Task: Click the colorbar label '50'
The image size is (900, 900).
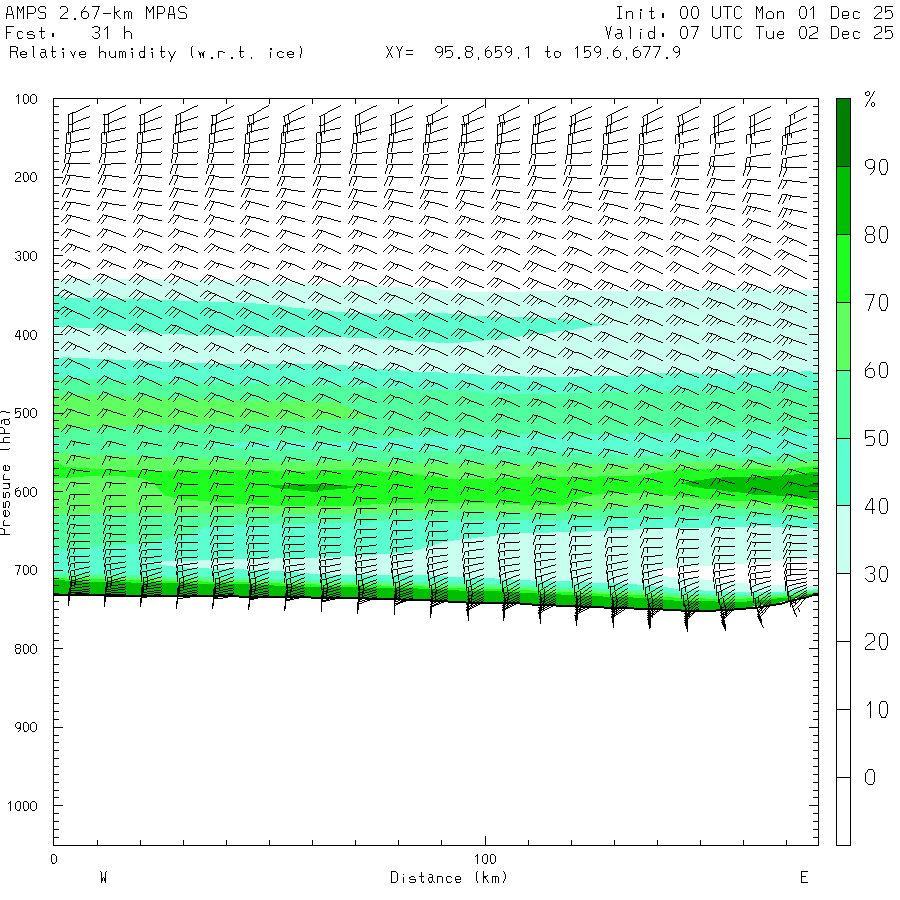Action: coord(876,439)
